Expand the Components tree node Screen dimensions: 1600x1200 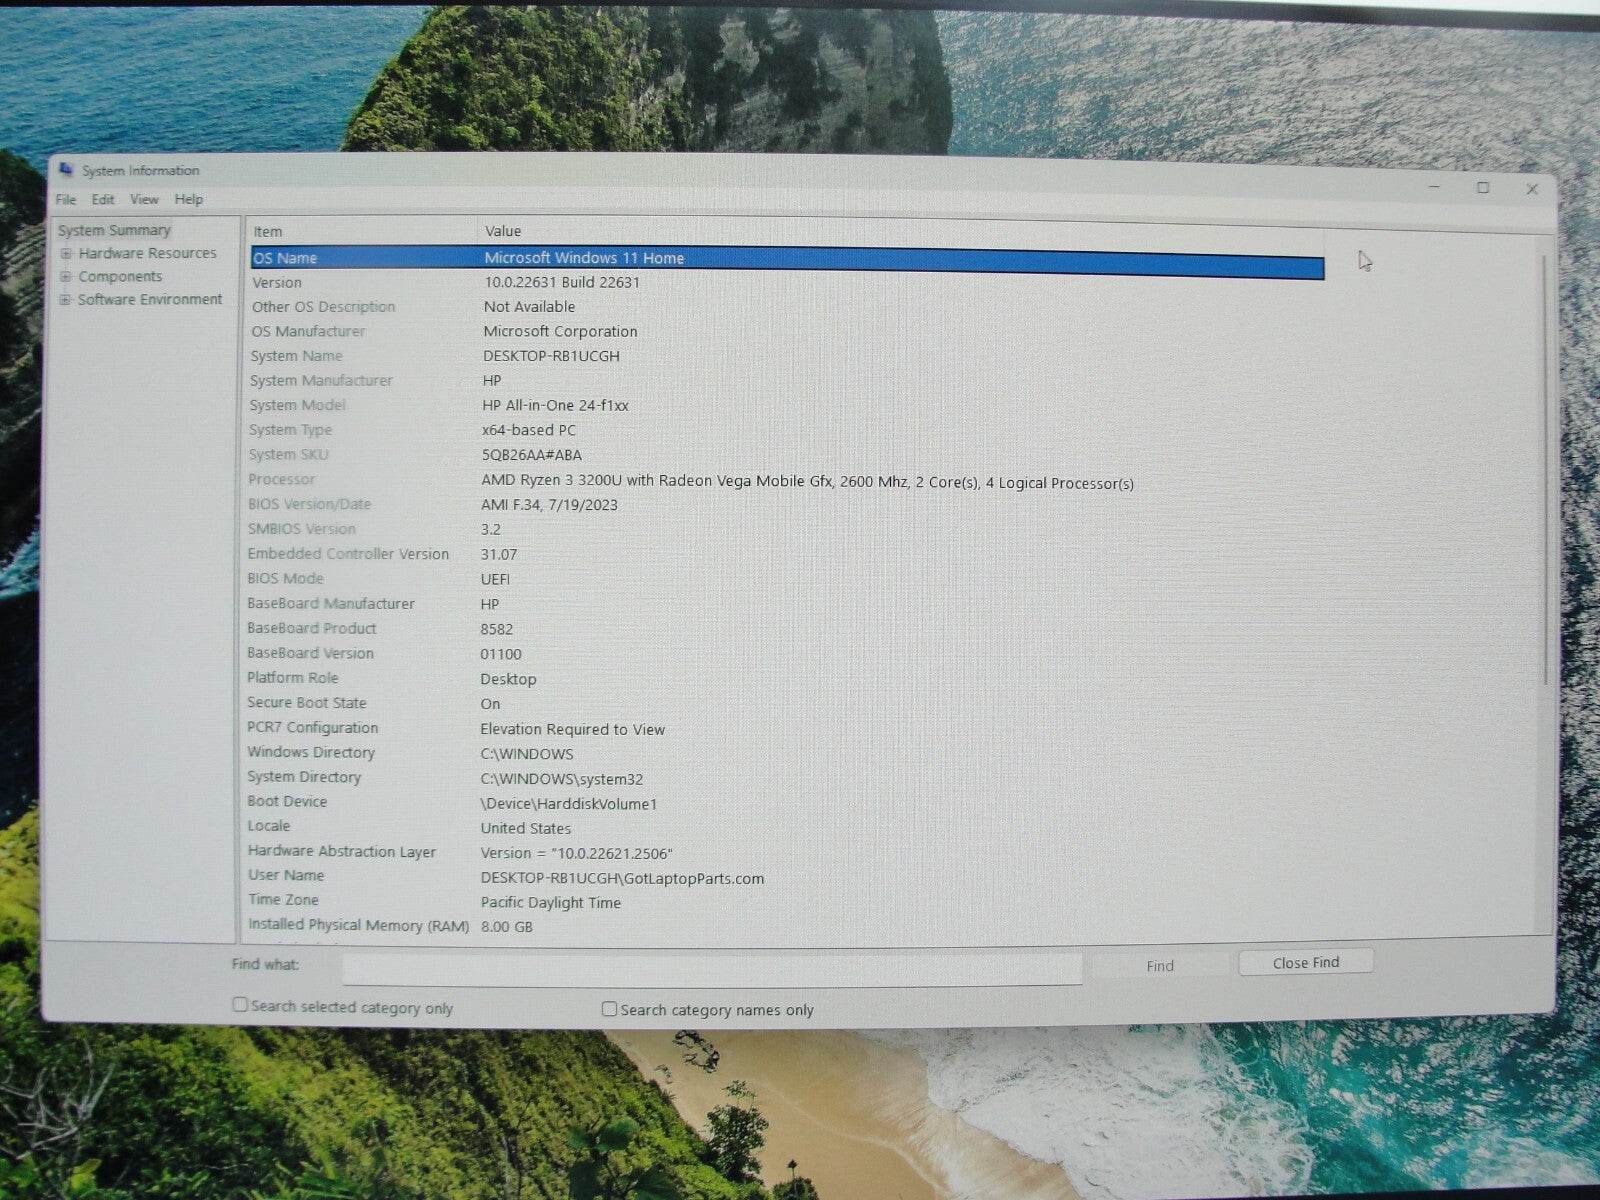tap(68, 276)
